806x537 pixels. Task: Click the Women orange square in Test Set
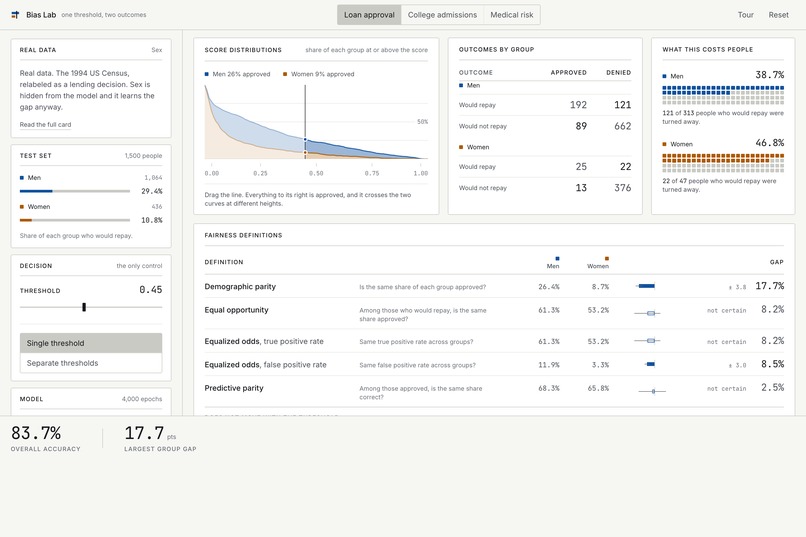tap(22, 207)
